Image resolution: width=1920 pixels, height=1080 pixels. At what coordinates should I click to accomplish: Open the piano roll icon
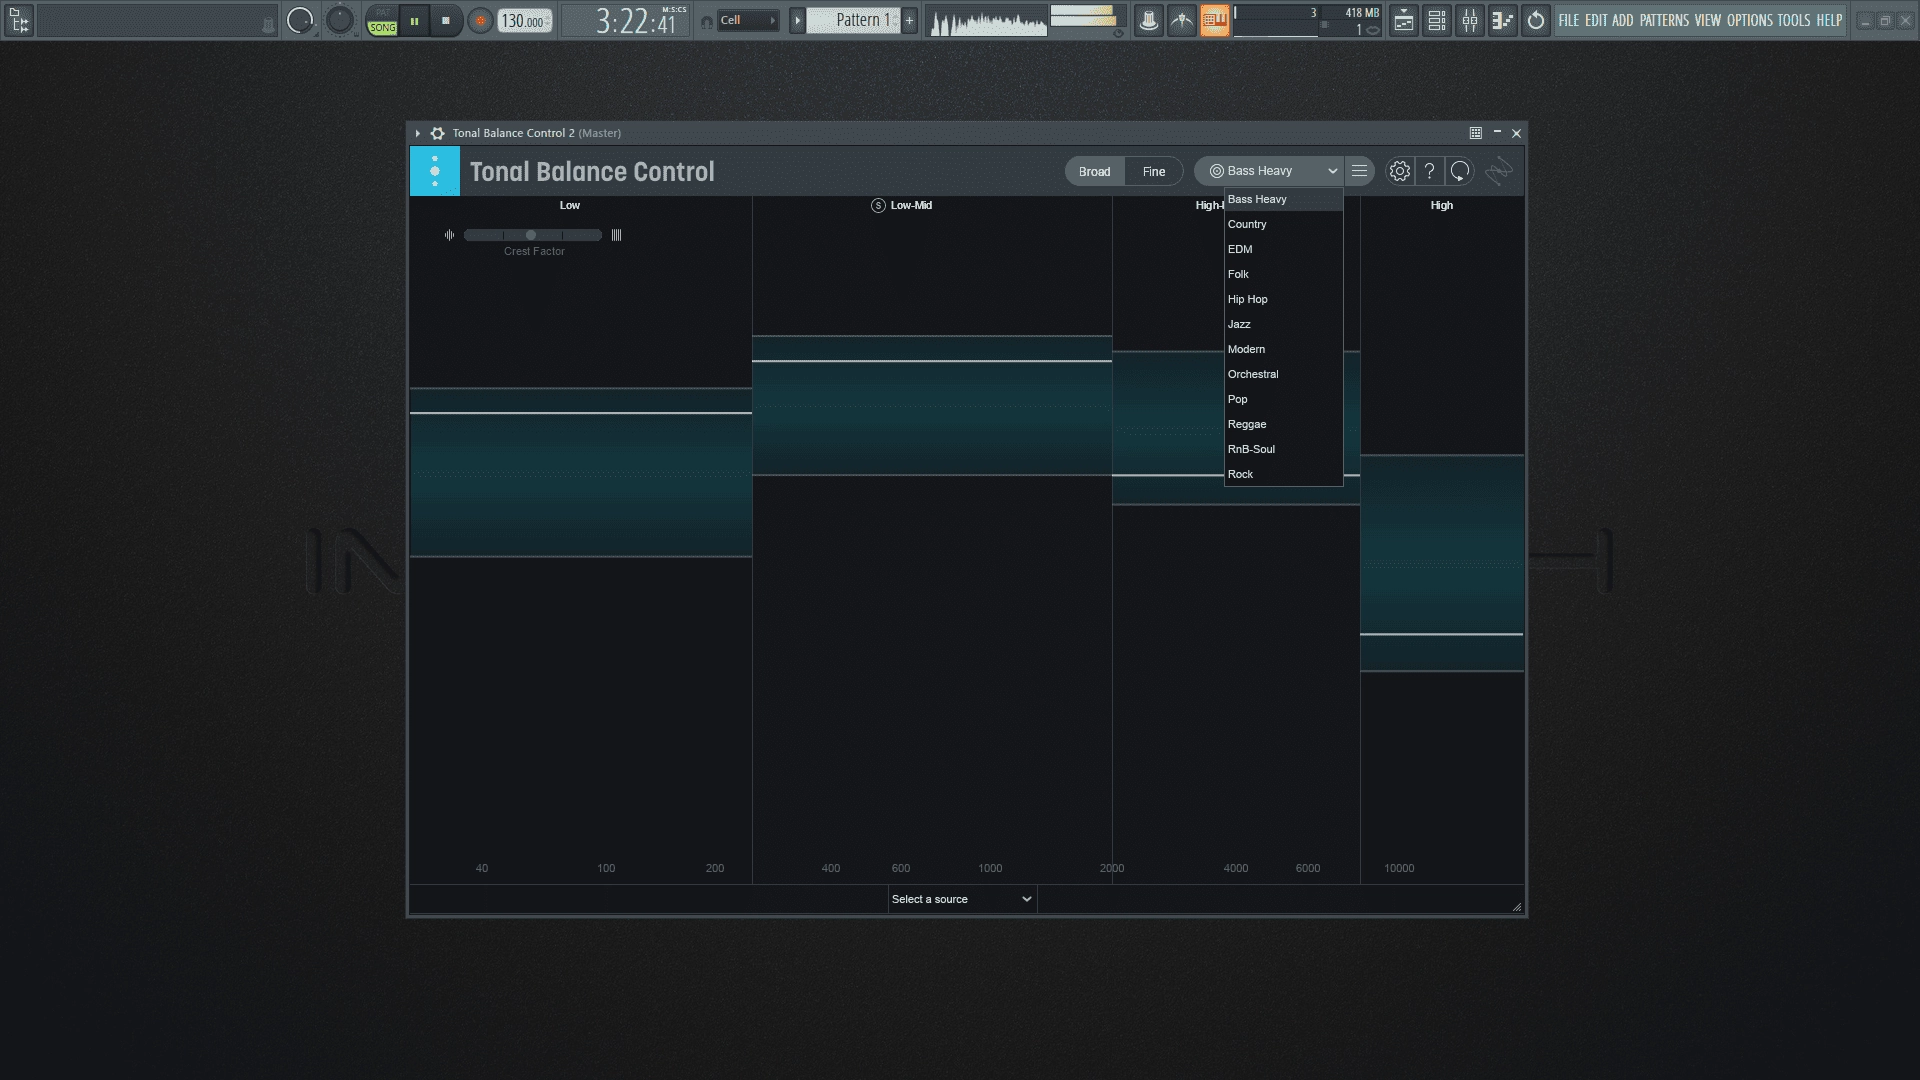click(x=1503, y=20)
